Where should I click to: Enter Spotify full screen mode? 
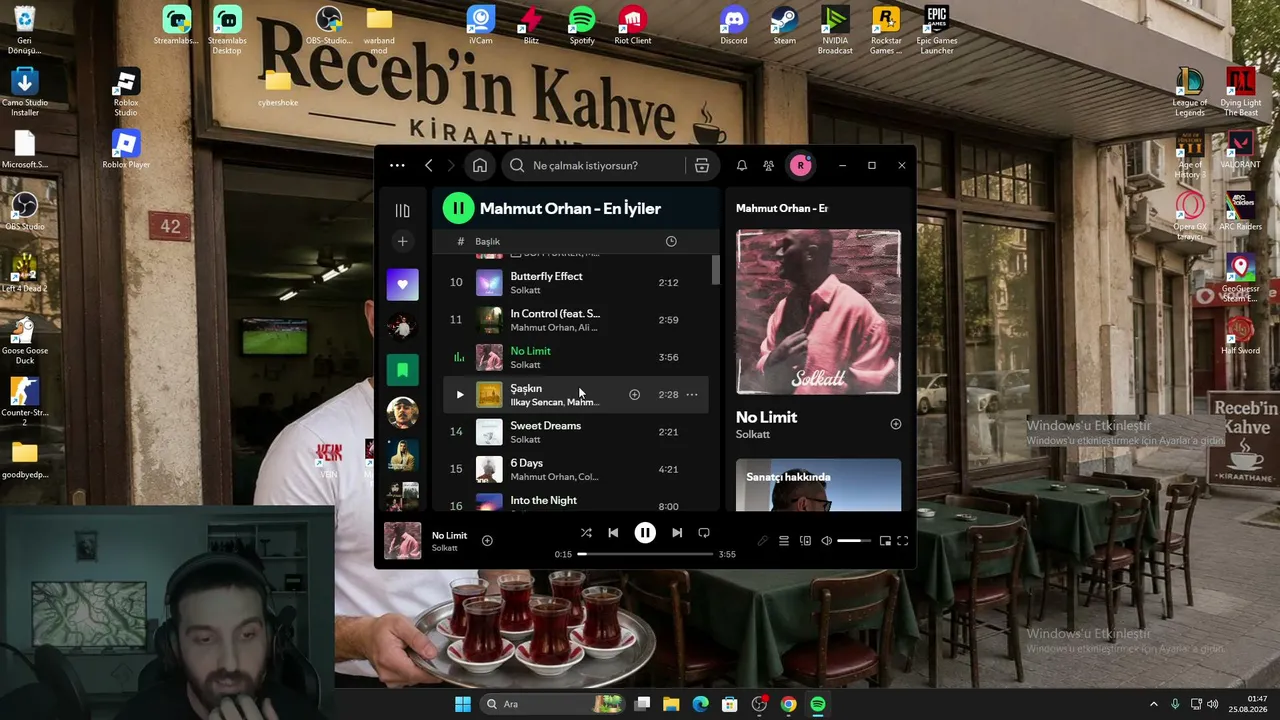pyautogui.click(x=902, y=541)
